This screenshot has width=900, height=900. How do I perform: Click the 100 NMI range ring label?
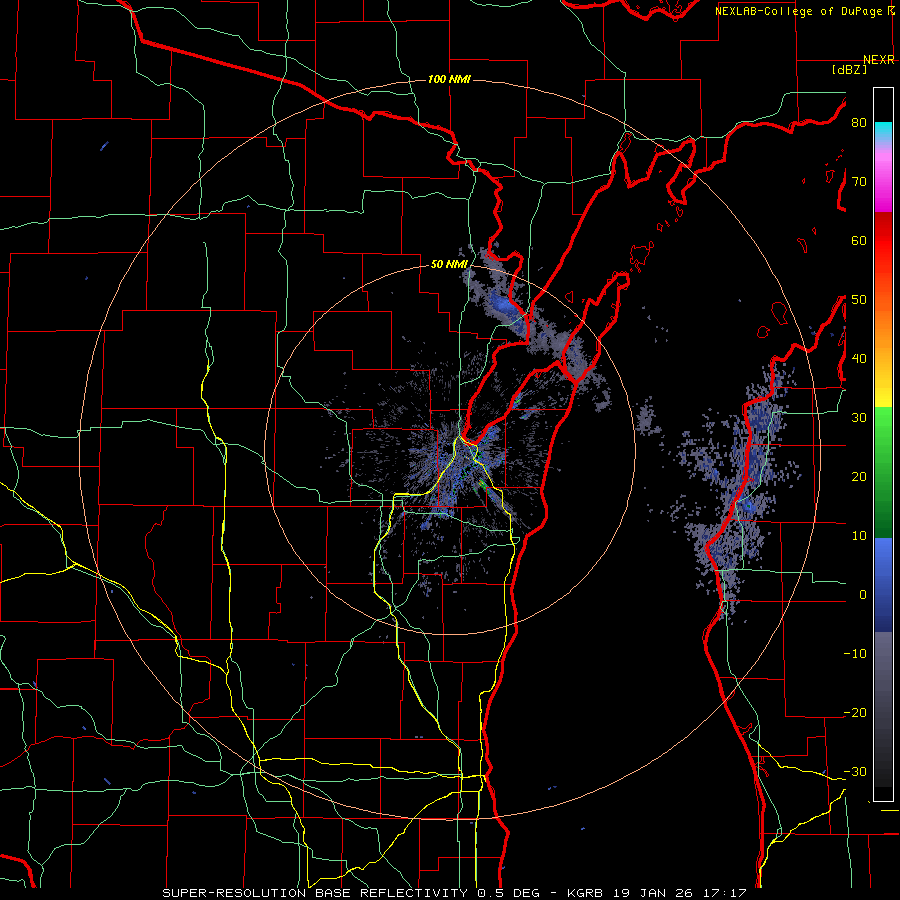click(x=449, y=79)
